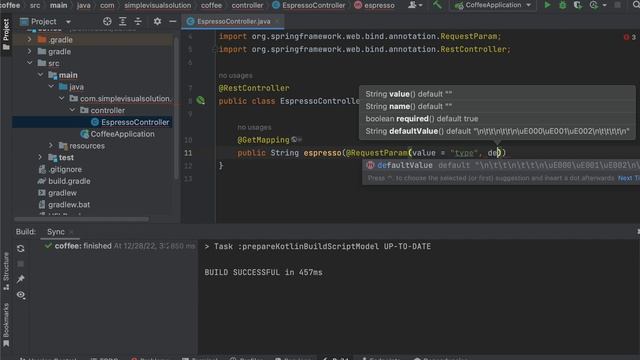Expand the gradle folder
Image resolution: width=640 pixels, height=360 pixels.
[29, 51]
